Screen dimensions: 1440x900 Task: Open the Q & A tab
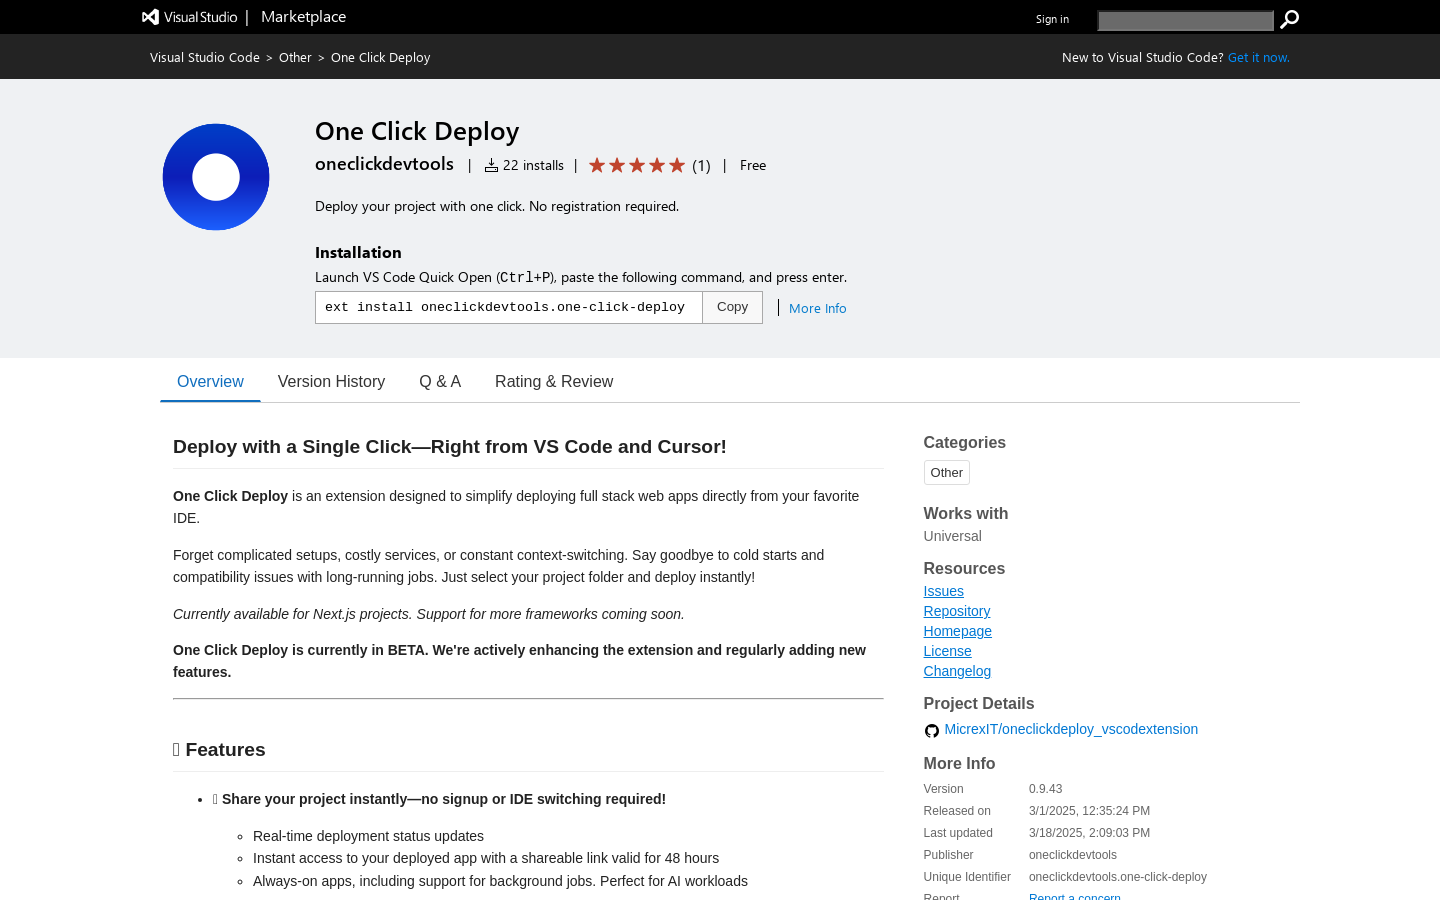(x=440, y=381)
